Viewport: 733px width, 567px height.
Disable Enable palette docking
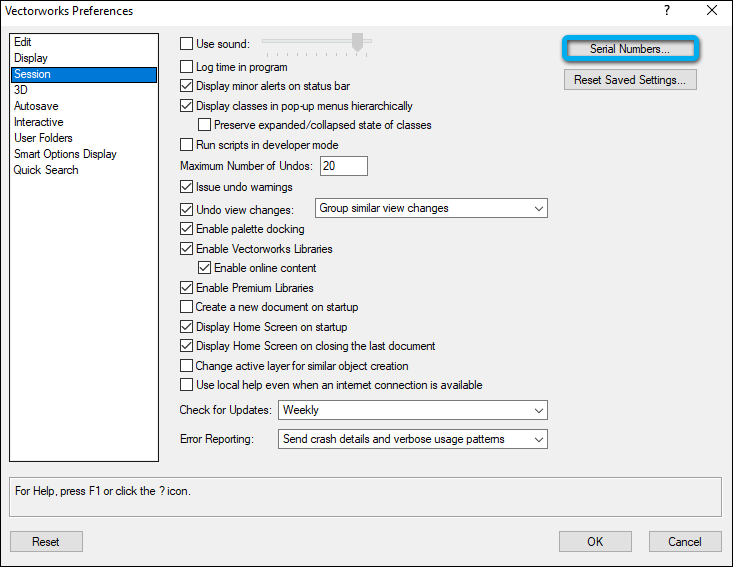coord(187,229)
